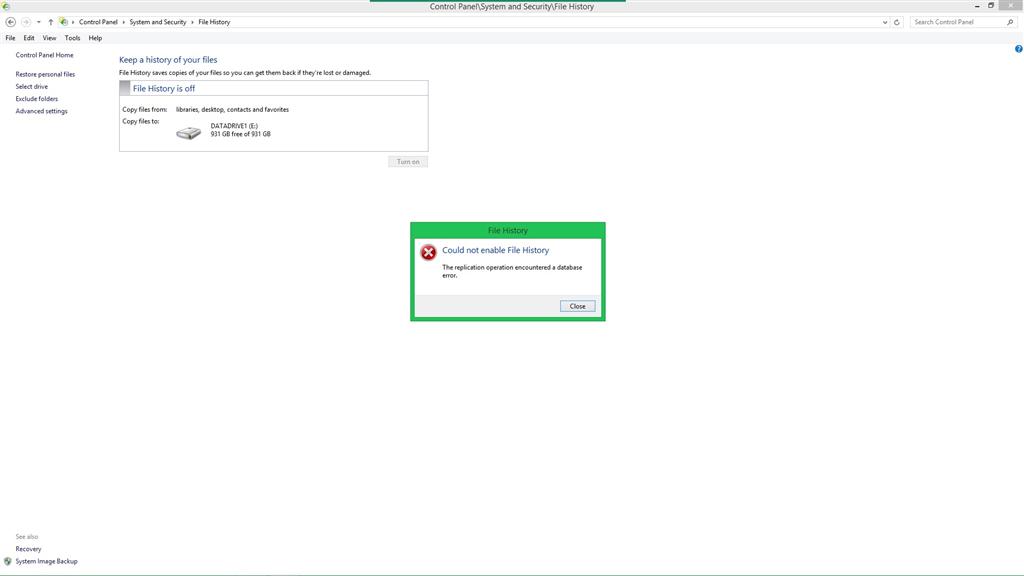The image size is (1024, 576).
Task: Open System Image Backup link
Action: [46, 562]
